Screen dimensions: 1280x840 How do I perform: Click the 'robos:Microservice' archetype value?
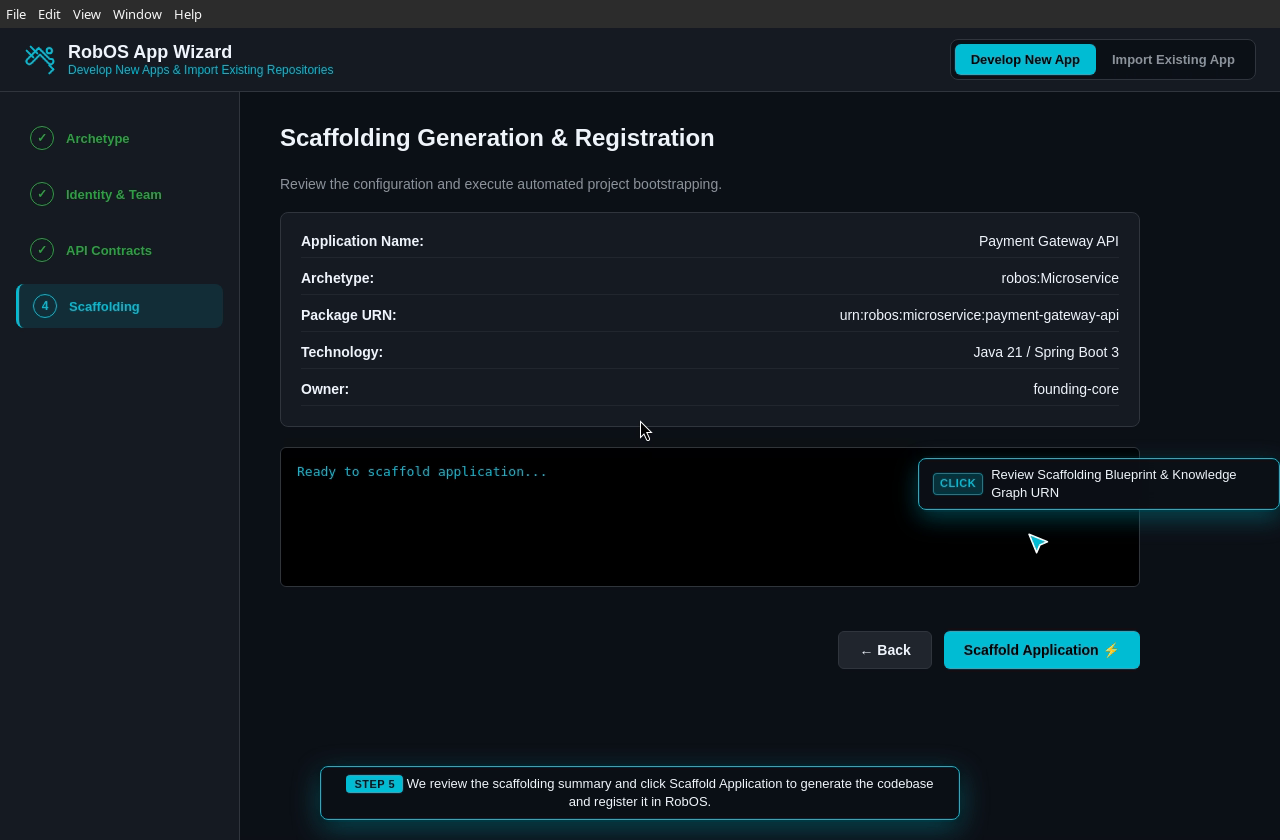coord(1060,278)
